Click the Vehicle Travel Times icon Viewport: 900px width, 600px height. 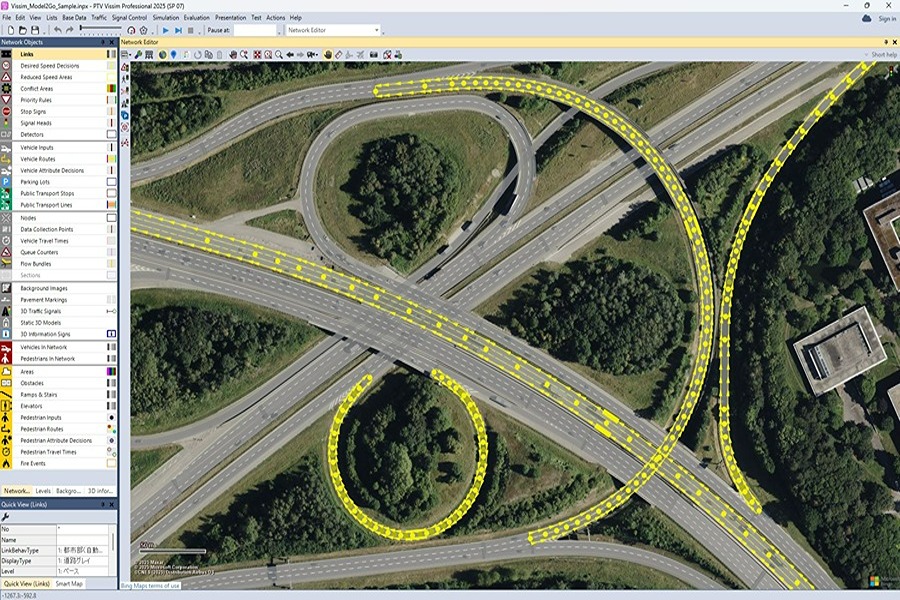pyautogui.click(x=6, y=241)
